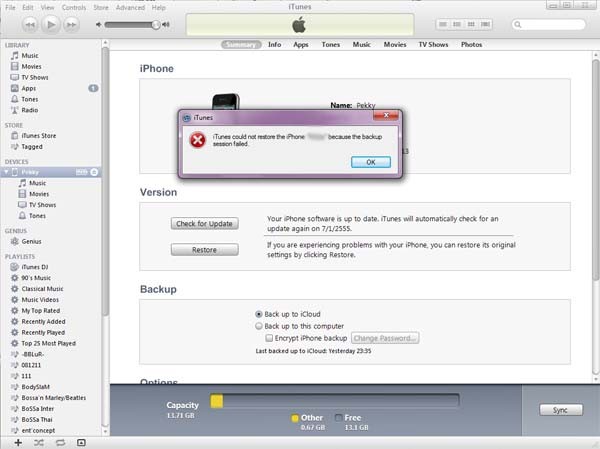Click the search field in toolbar

pos(549,24)
